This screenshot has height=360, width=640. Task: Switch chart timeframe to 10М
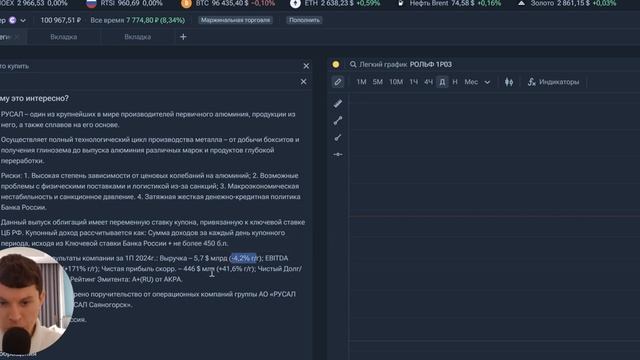coord(396,82)
